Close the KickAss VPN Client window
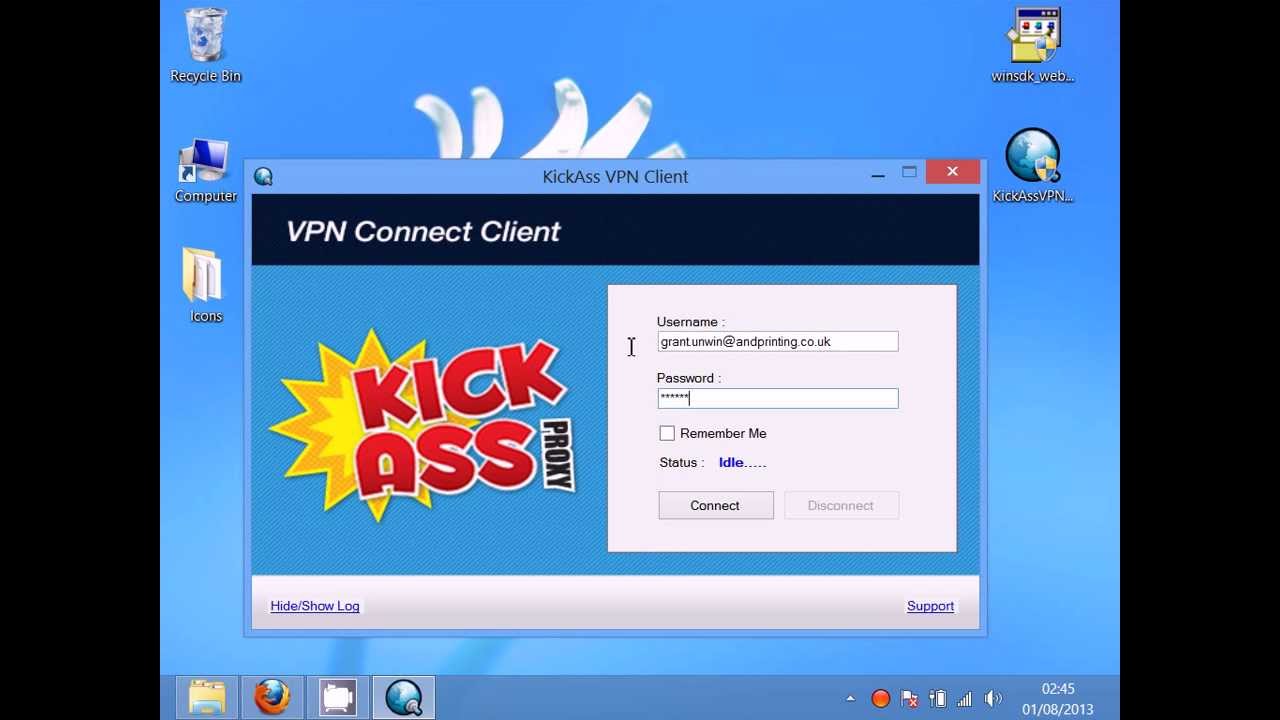1280x720 pixels. pyautogui.click(x=953, y=172)
